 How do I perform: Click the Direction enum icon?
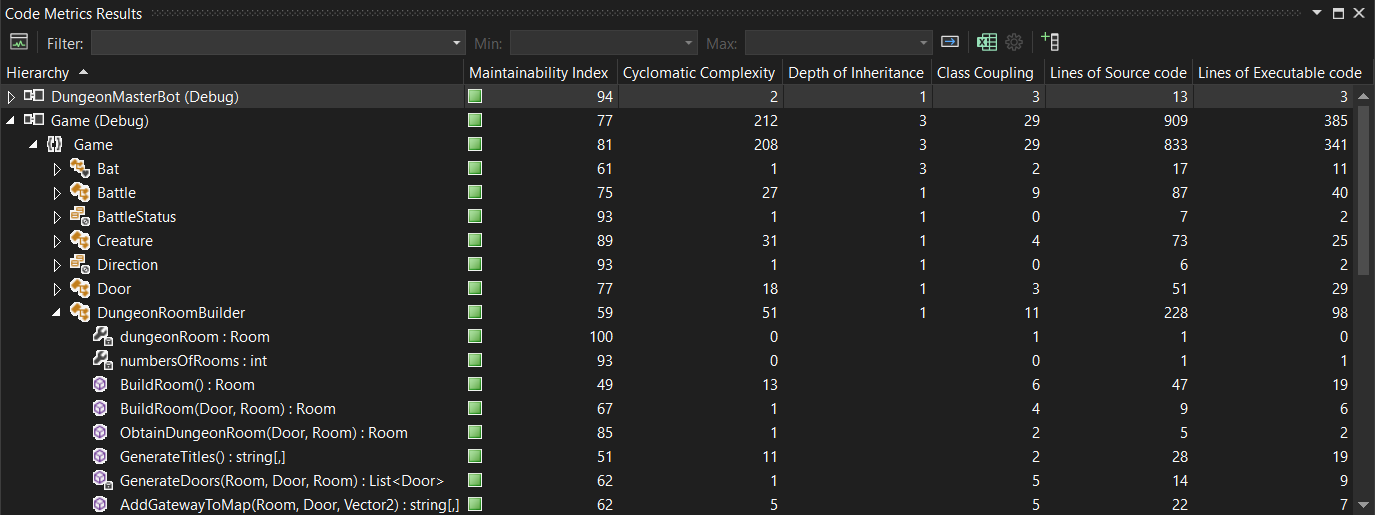coord(80,265)
